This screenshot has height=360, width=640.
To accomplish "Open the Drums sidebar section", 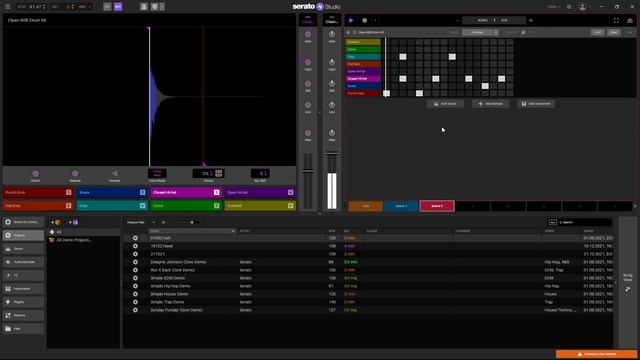I will (x=24, y=249).
